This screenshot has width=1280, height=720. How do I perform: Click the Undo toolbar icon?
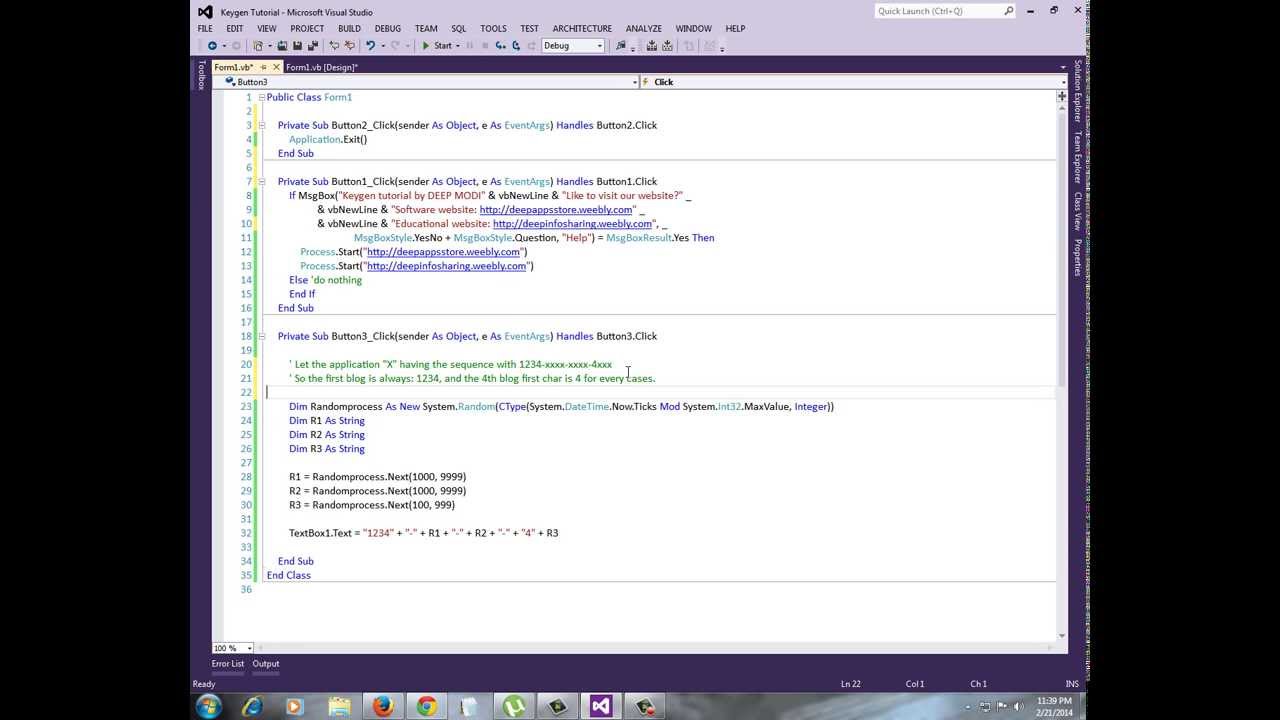pos(370,45)
